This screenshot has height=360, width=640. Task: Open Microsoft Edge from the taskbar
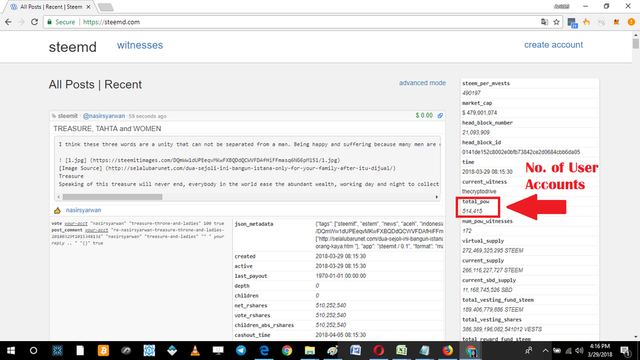coord(264,351)
